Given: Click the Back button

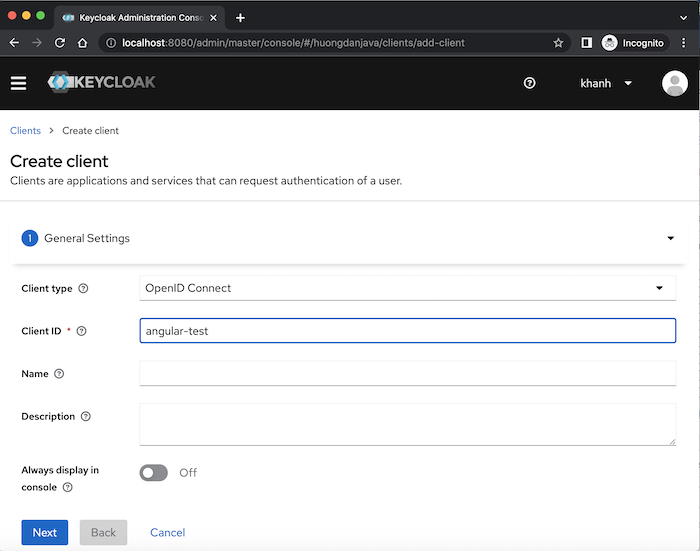Looking at the screenshot, I should point(103,532).
